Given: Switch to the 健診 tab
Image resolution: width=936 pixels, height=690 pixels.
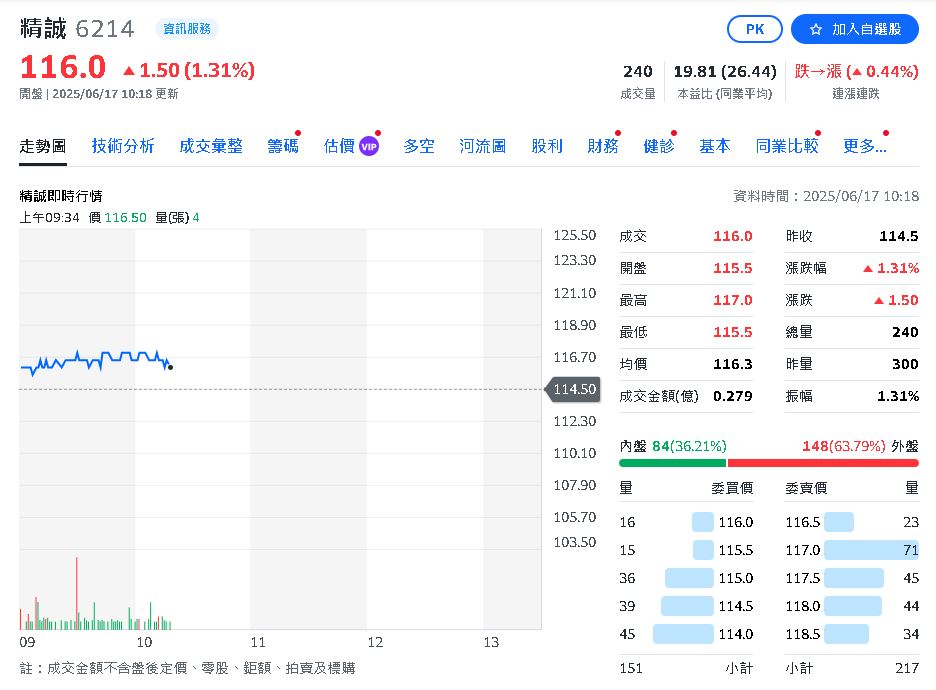Looking at the screenshot, I should point(659,146).
